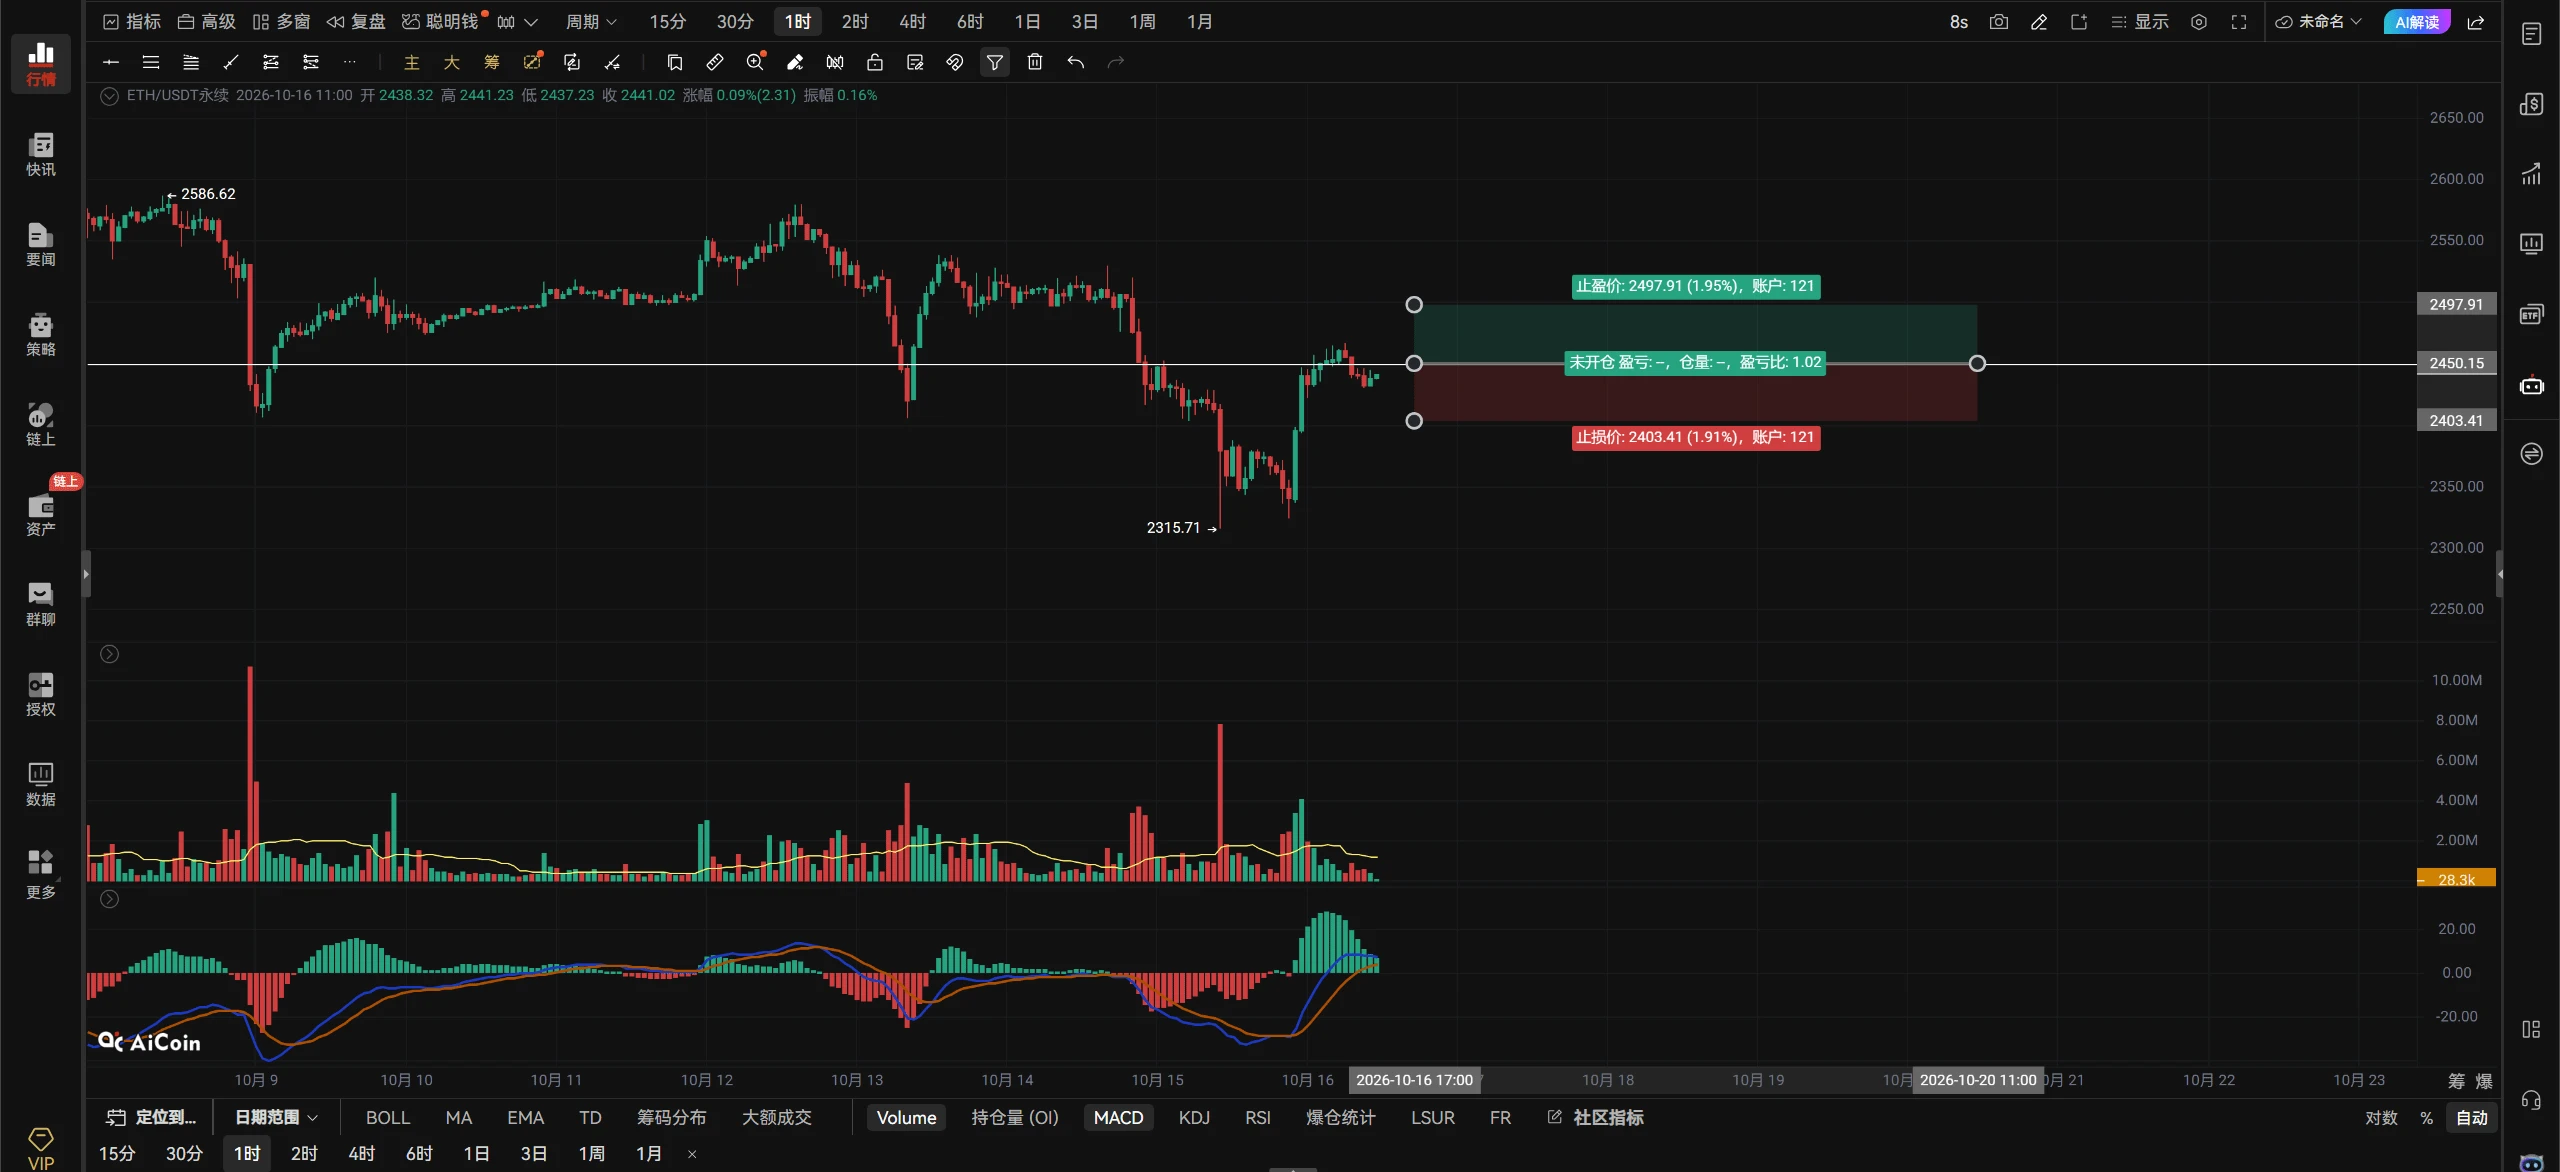Select the horizontal line drawing tool

(x=111, y=62)
